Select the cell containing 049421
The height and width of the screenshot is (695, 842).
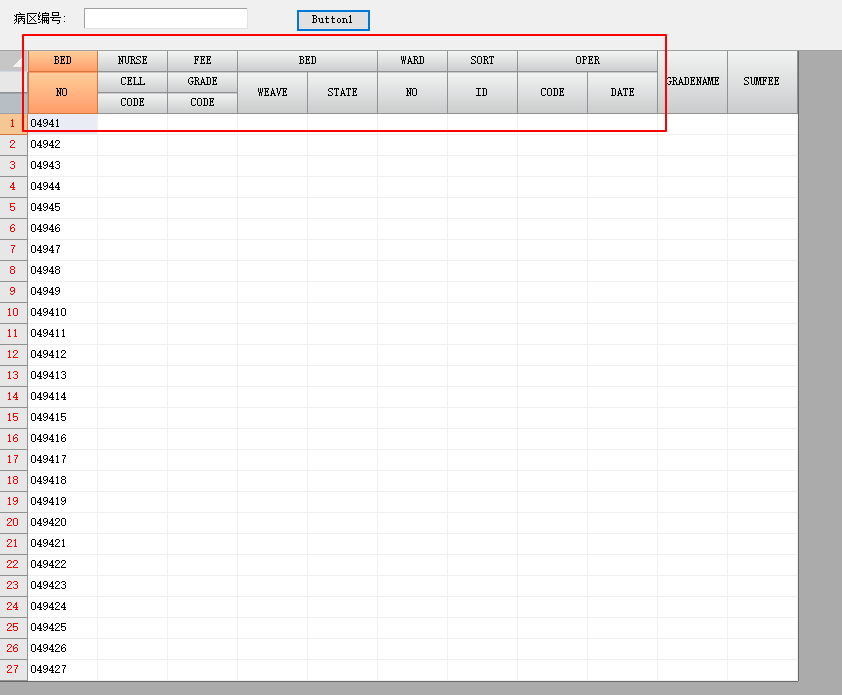[62, 544]
